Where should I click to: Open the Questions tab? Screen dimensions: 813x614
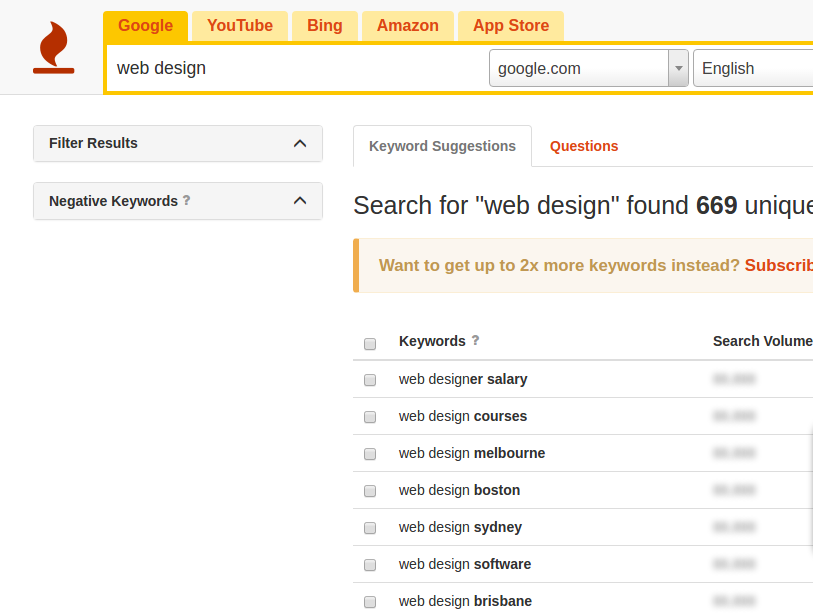coord(584,146)
